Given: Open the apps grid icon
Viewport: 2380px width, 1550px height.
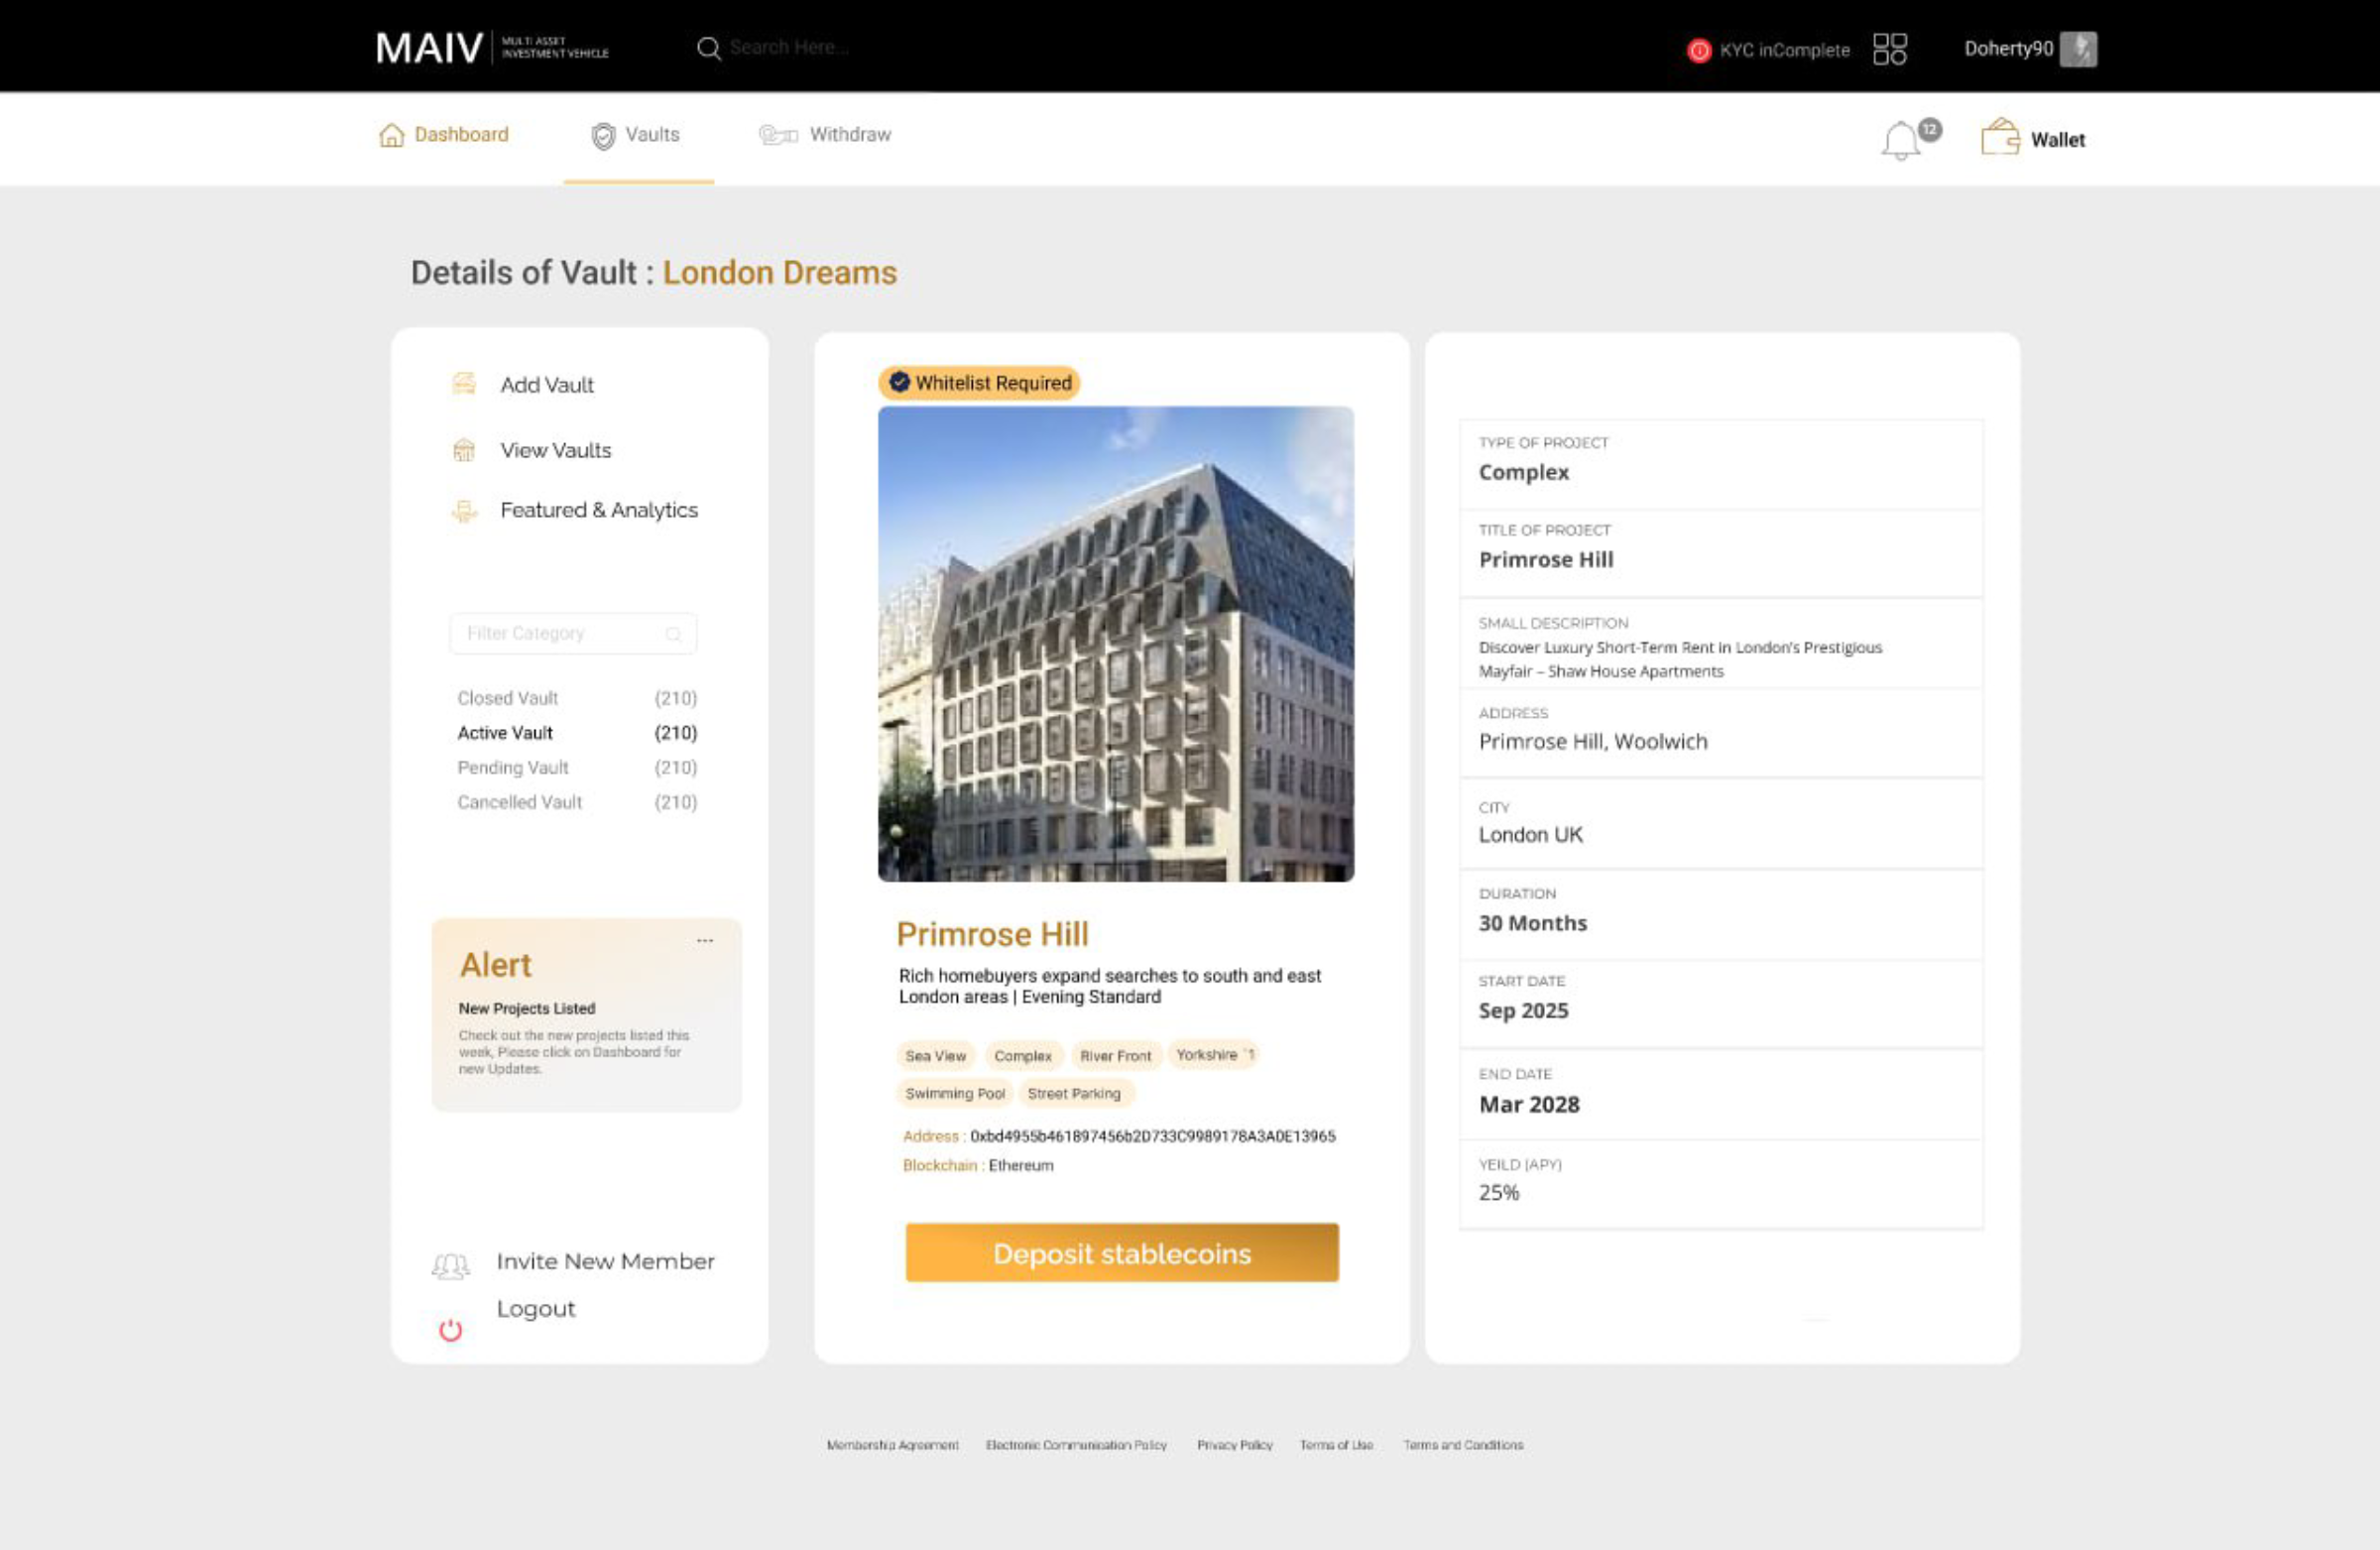Looking at the screenshot, I should click(1889, 49).
